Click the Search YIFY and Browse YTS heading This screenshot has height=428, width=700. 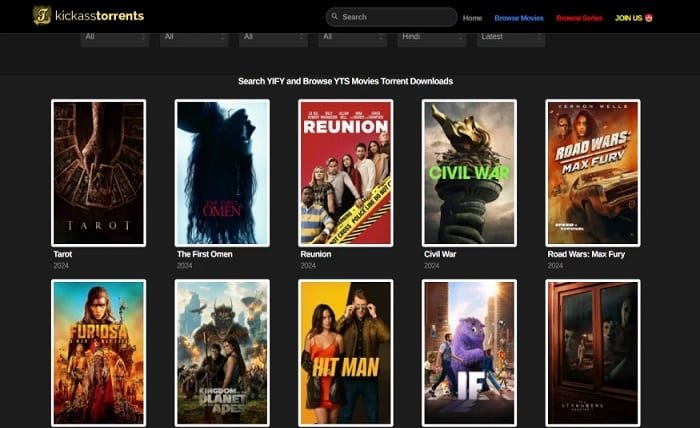[x=346, y=81]
